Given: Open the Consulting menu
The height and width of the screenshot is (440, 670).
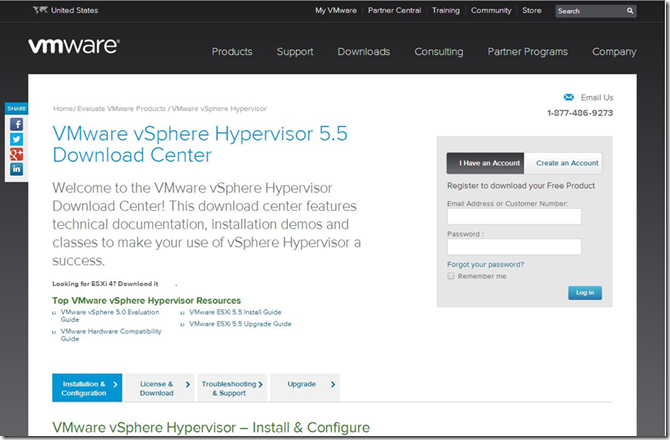Looking at the screenshot, I should click(439, 52).
